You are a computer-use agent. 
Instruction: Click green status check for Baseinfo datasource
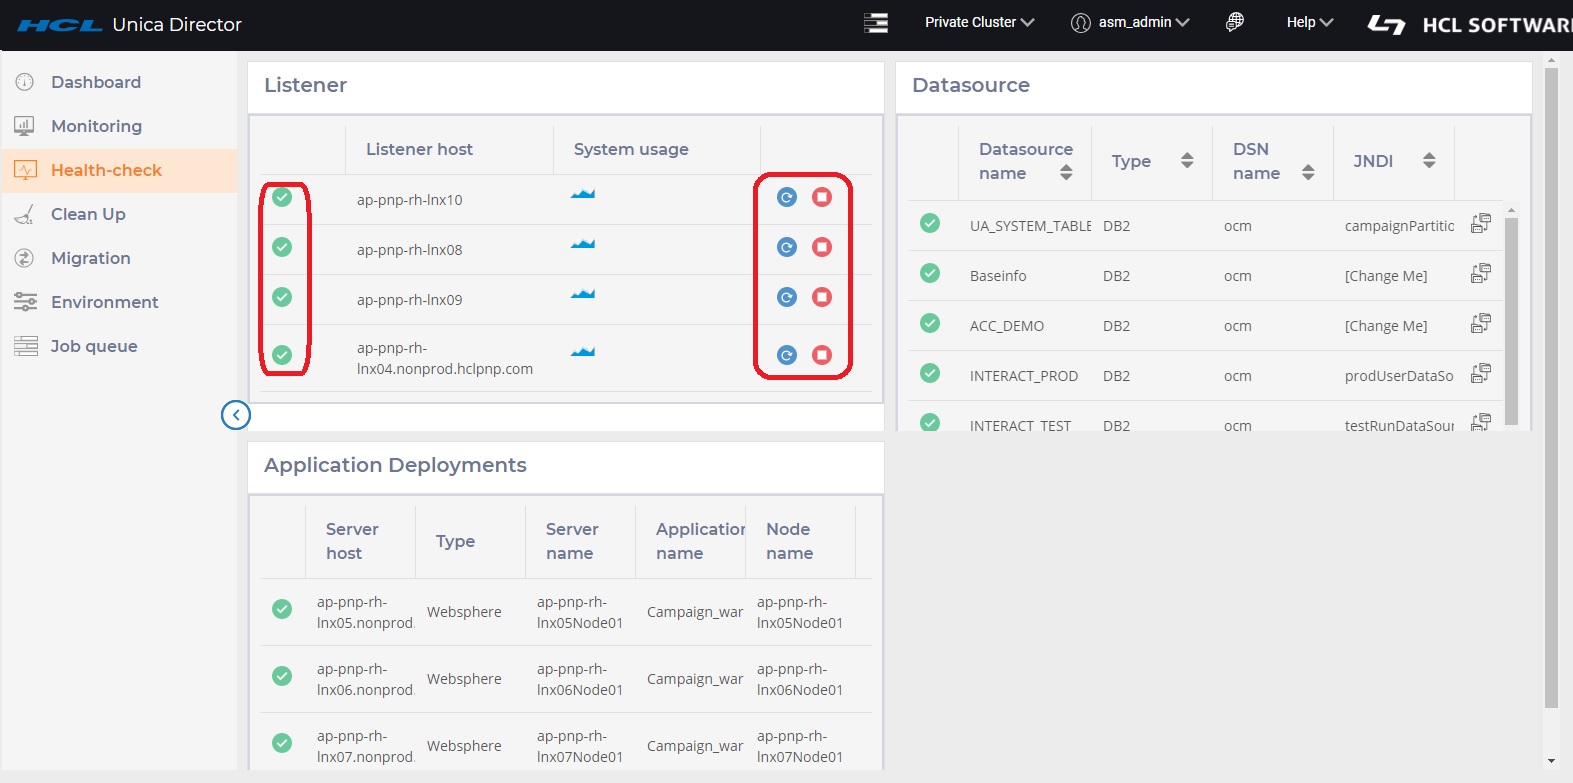(930, 273)
